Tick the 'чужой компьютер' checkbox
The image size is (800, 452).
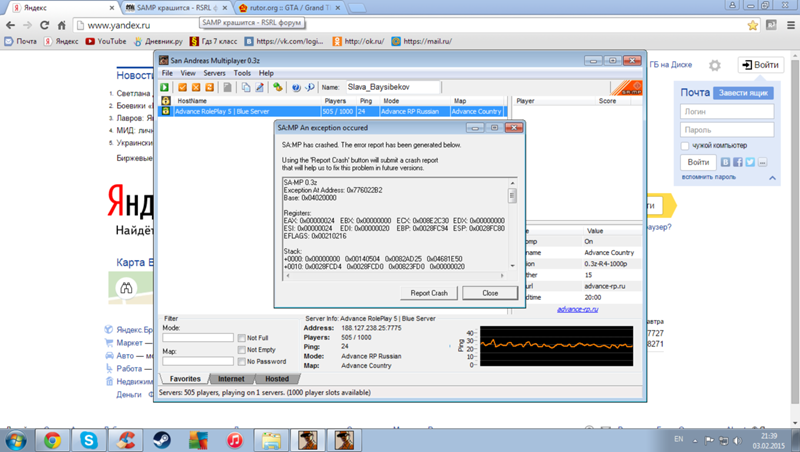pyautogui.click(x=685, y=146)
